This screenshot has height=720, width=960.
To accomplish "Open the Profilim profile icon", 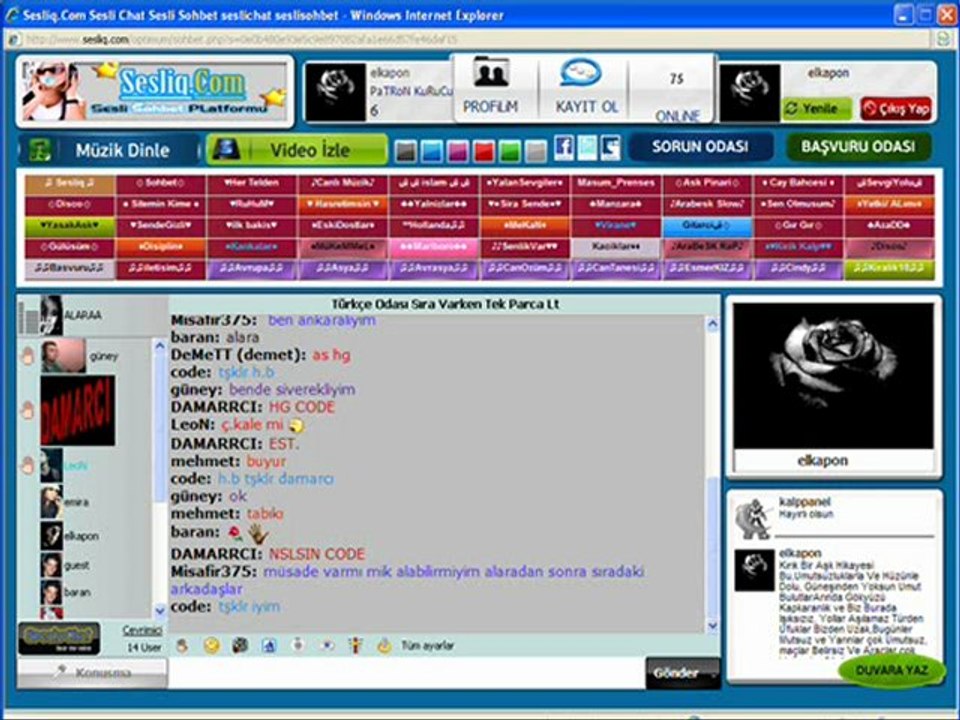I will pyautogui.click(x=491, y=73).
